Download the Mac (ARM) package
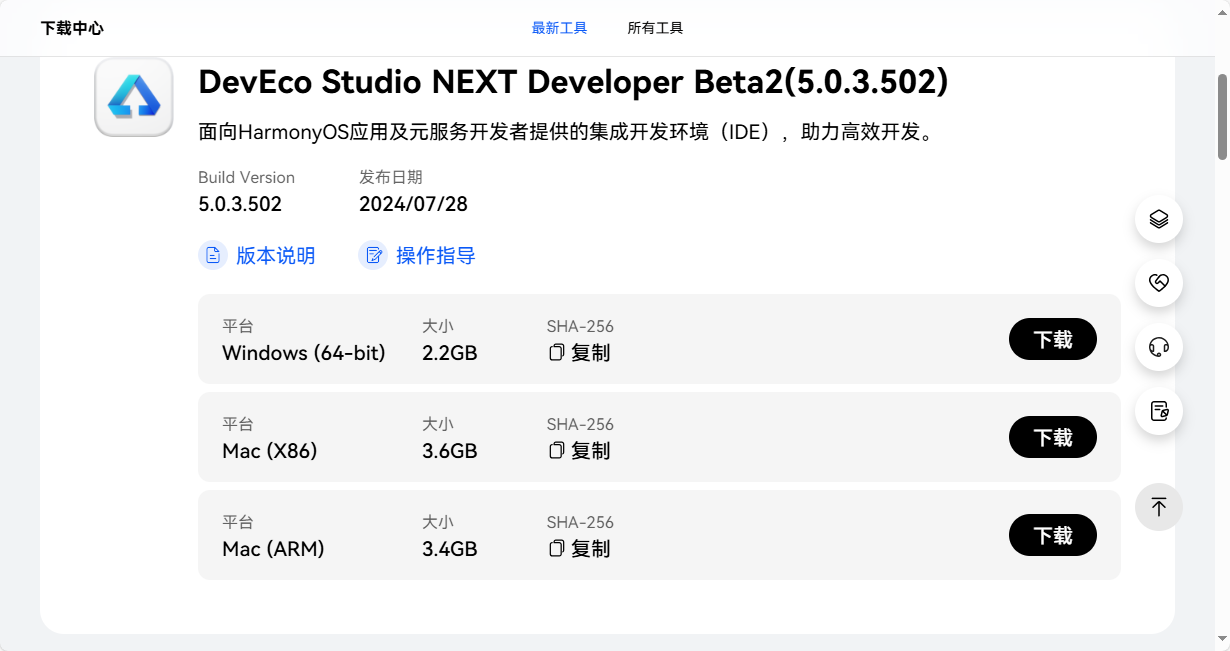Image resolution: width=1230 pixels, height=651 pixels. [1053, 535]
